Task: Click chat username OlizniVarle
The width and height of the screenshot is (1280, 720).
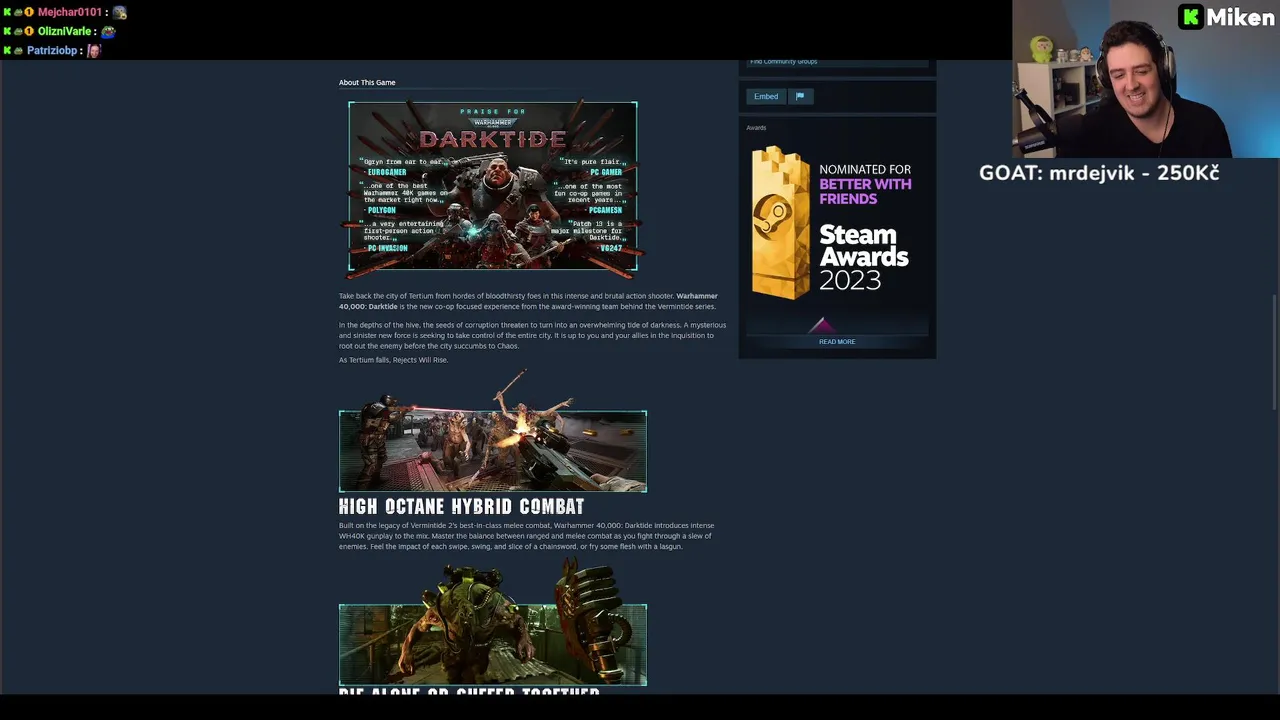Action: 64,31
